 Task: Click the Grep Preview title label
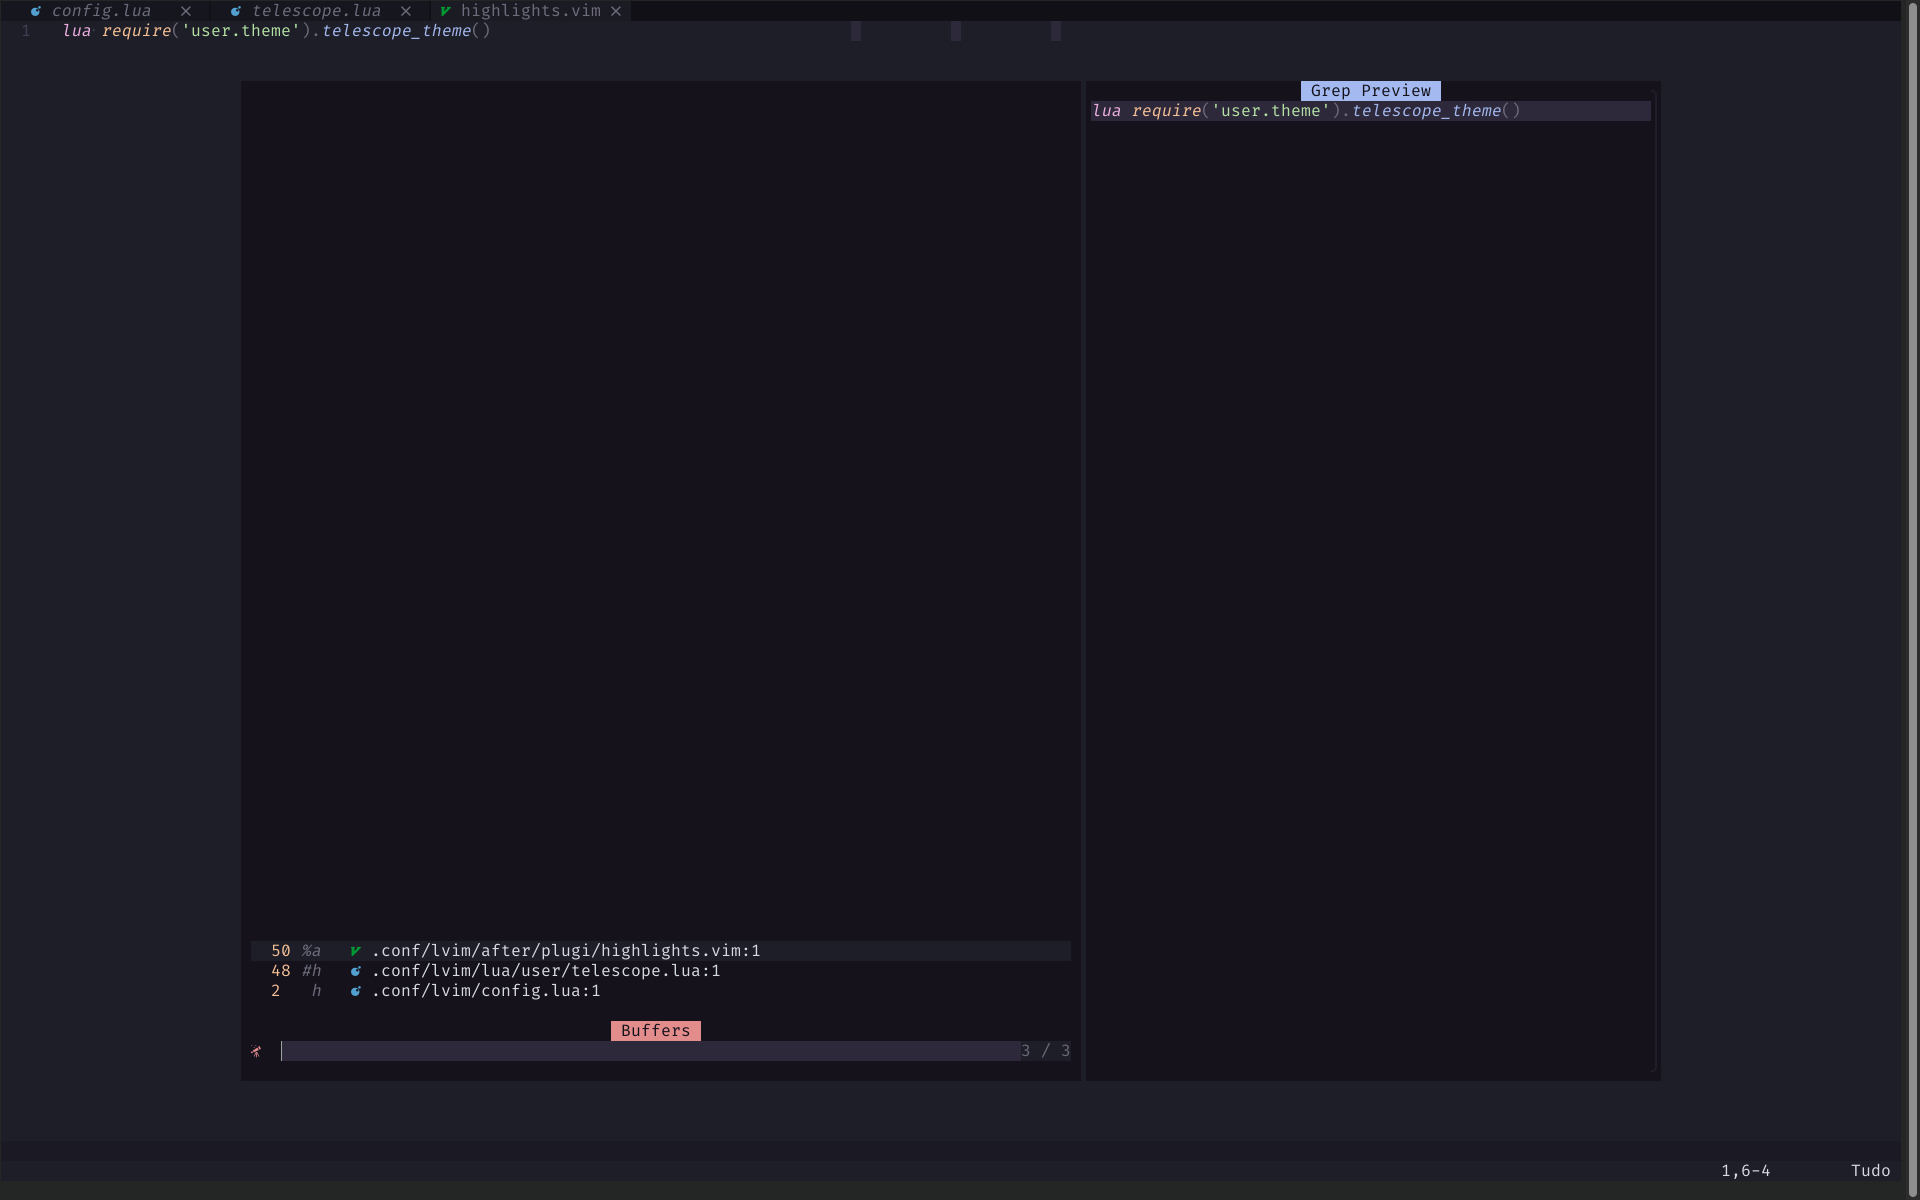coord(1370,90)
